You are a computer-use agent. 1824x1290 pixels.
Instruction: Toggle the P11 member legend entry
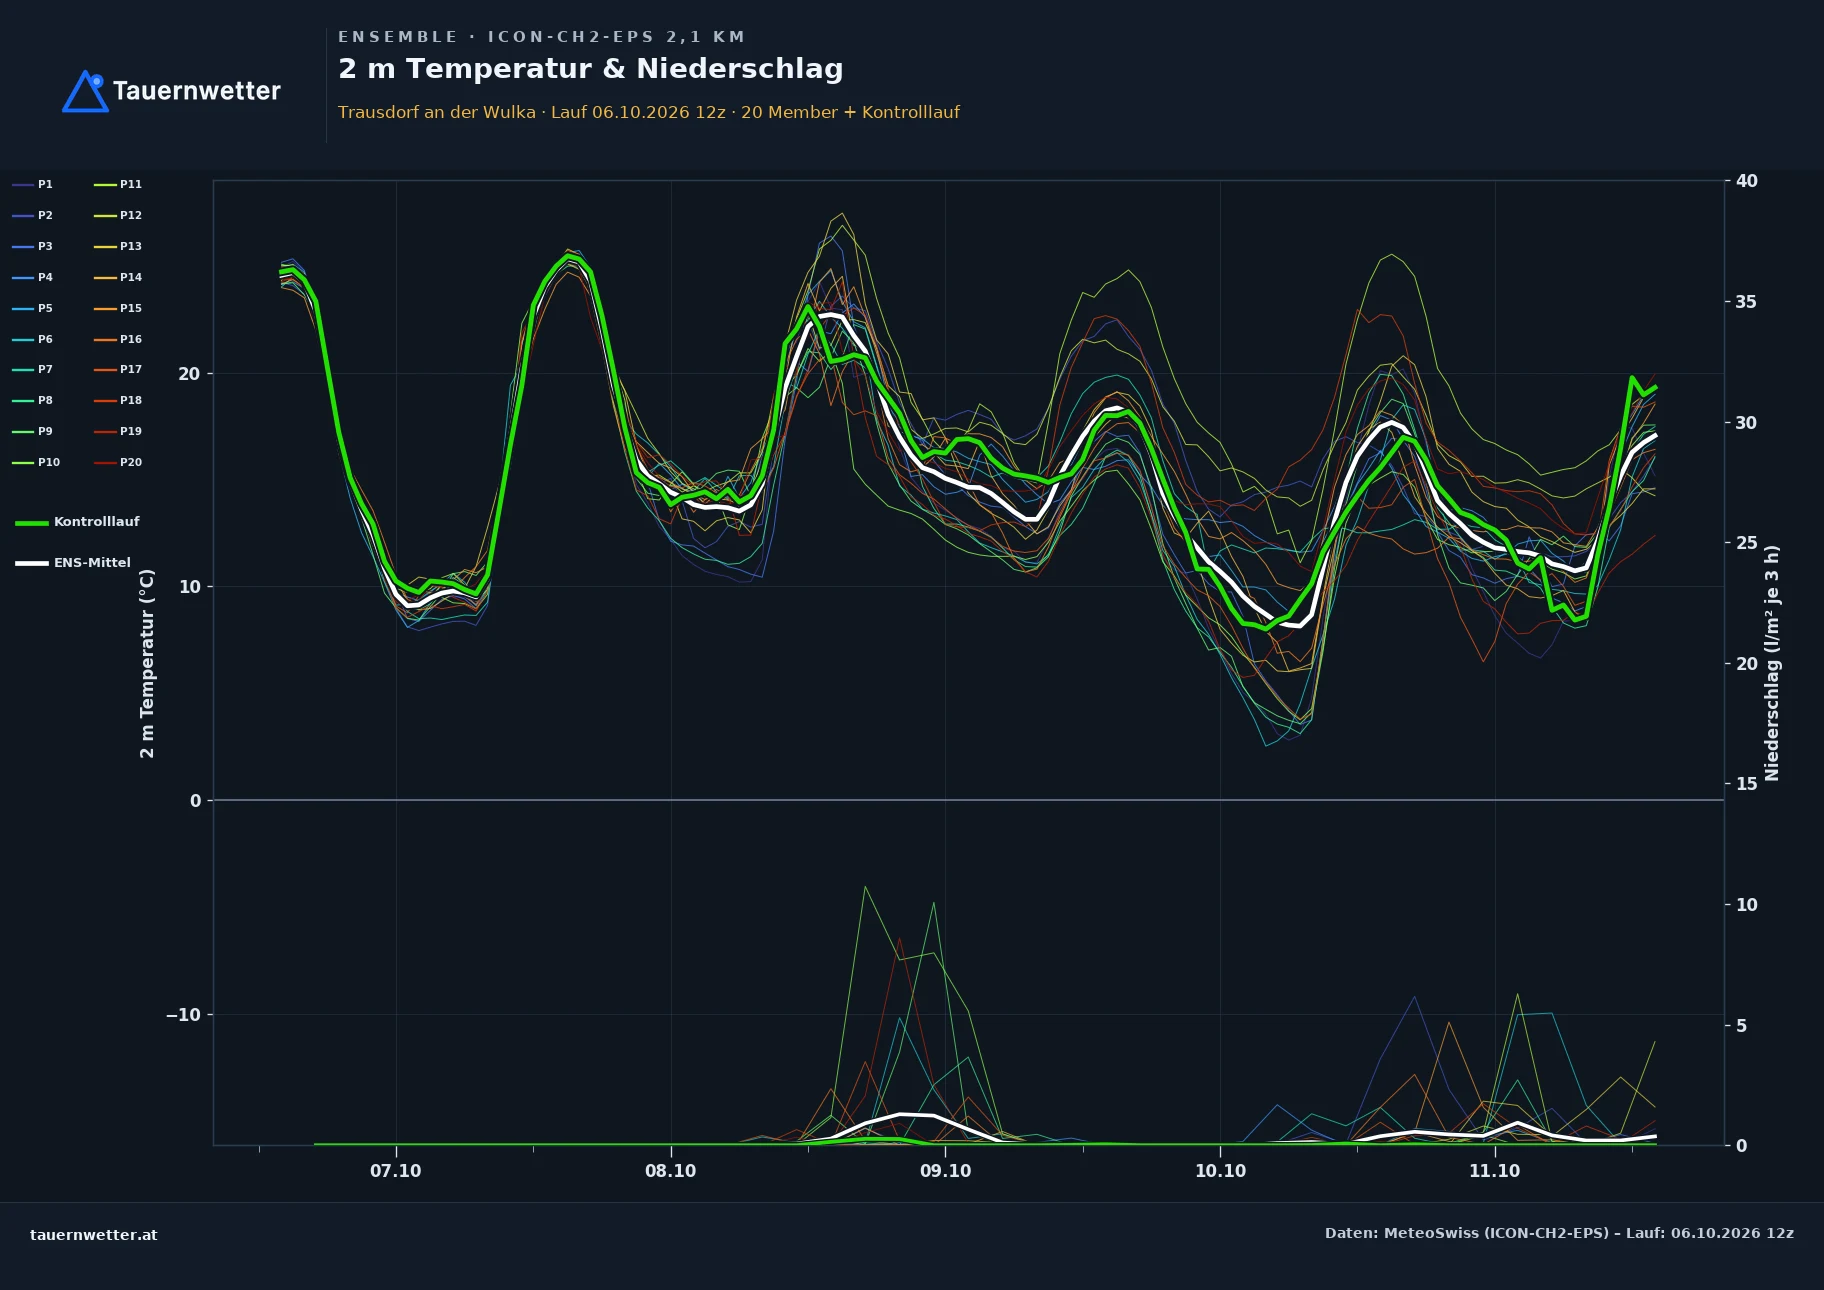(x=118, y=184)
